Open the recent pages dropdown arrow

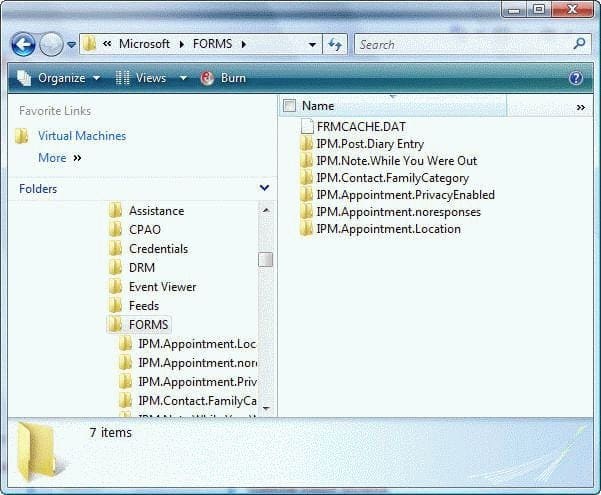click(x=71, y=45)
